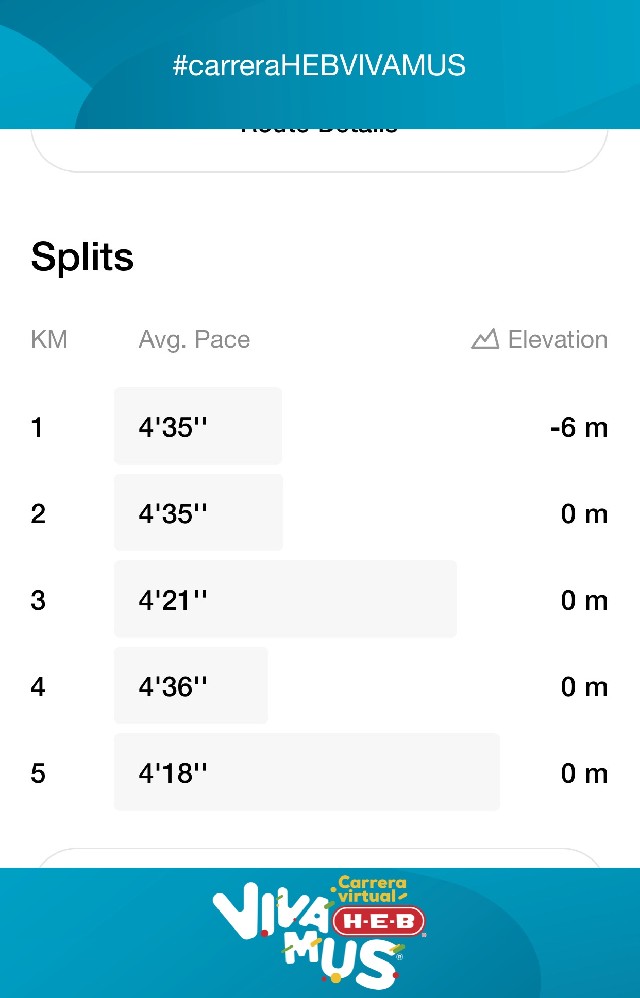640x998 pixels.
Task: Tap the 4'18'' pace bar for kilometer 5
Action: (306, 773)
